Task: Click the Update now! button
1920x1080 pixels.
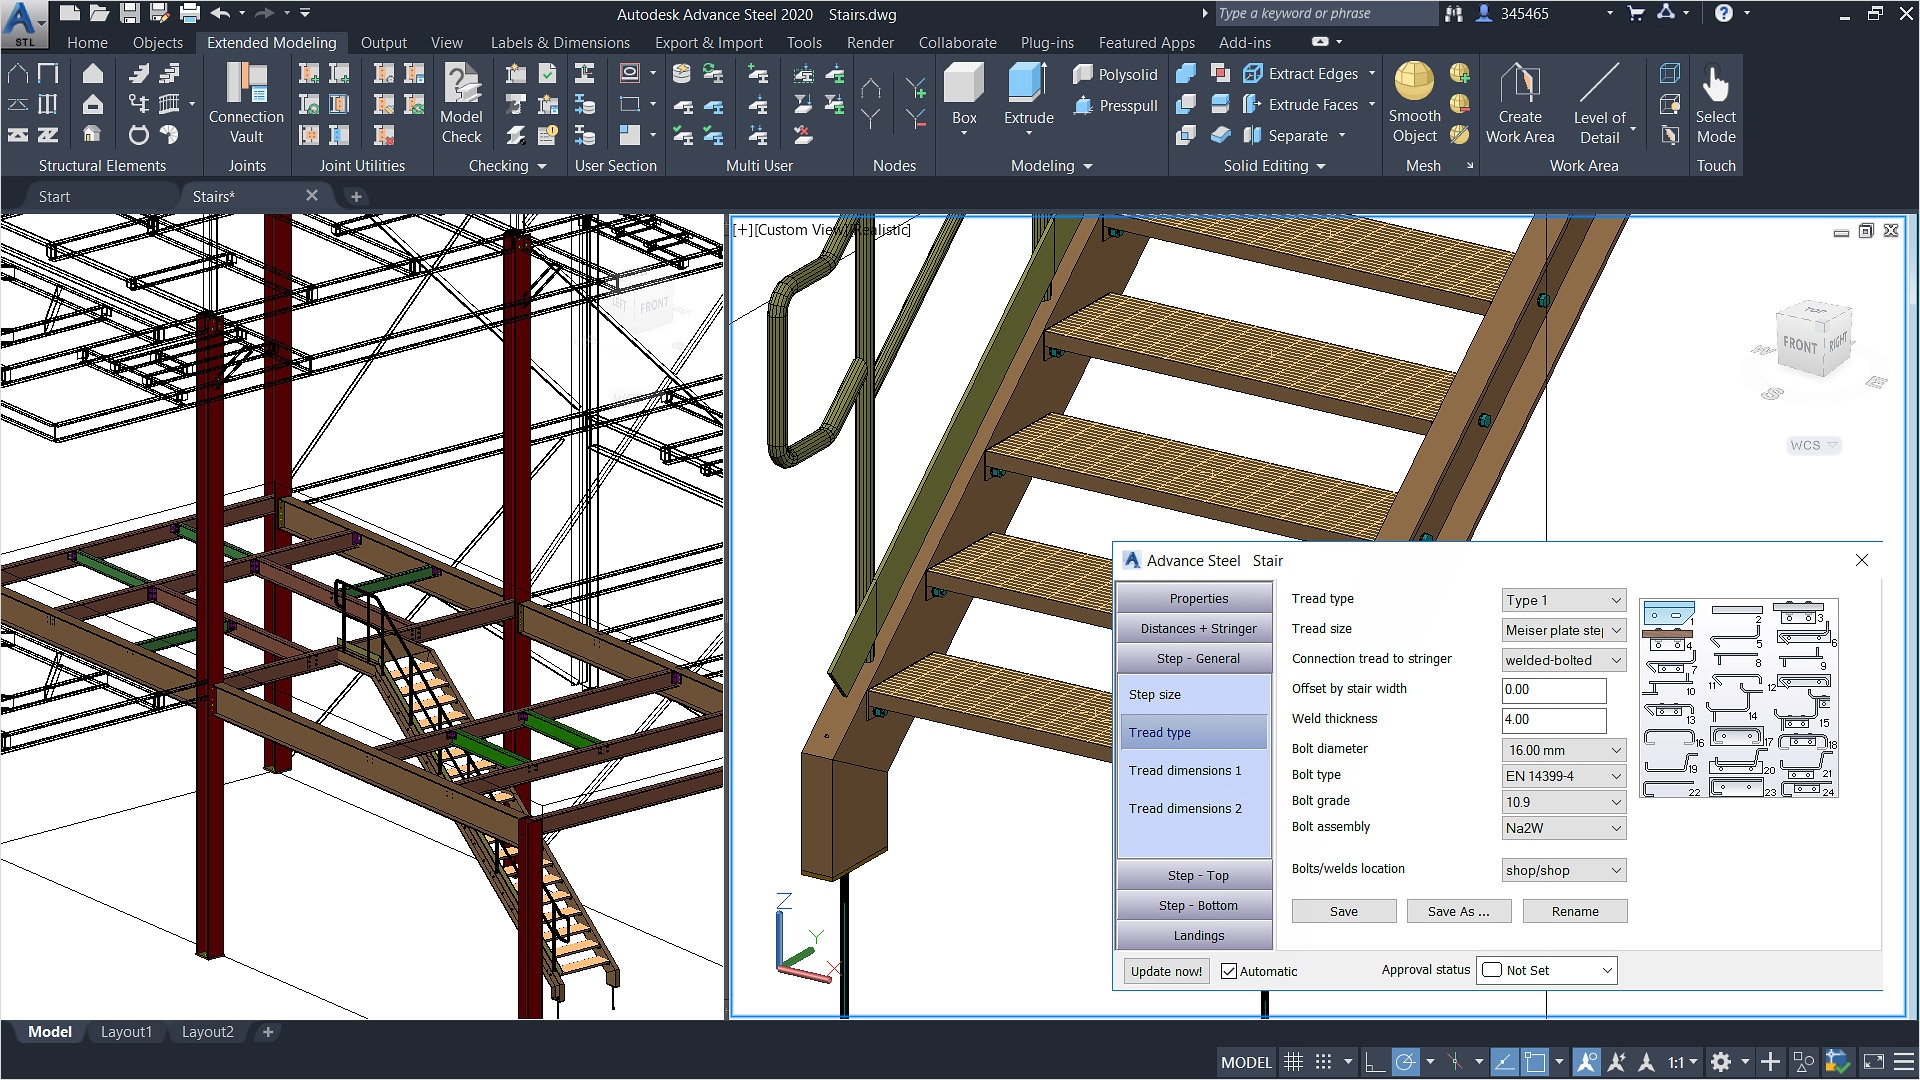Action: [x=1166, y=971]
